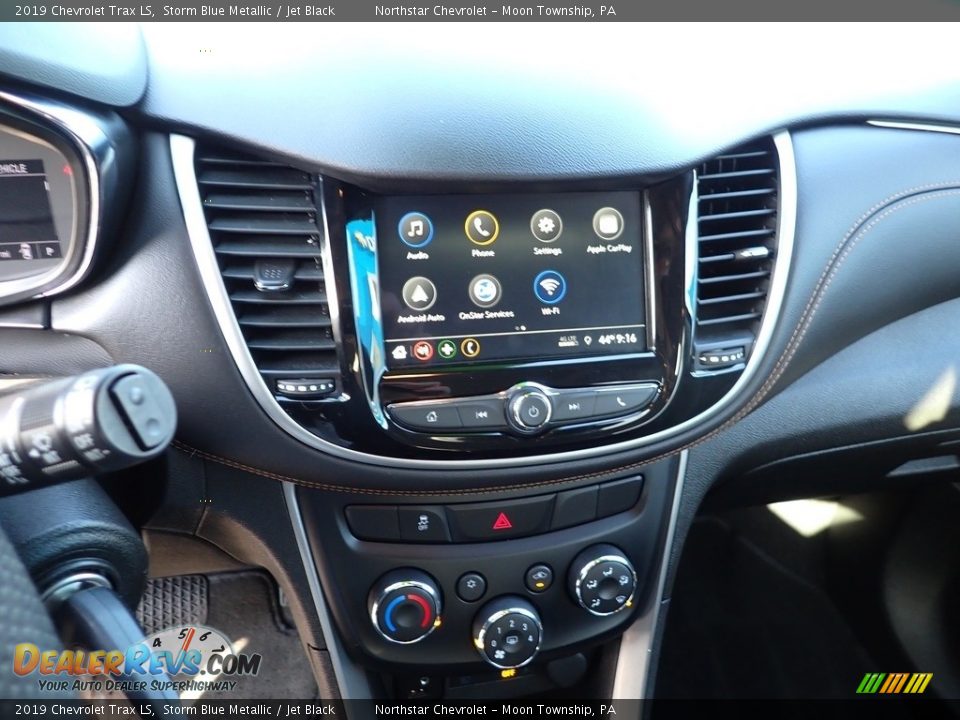960x720 pixels.
Task: Tap yellow phone shortcut in bottom tray
Action: coord(470,348)
